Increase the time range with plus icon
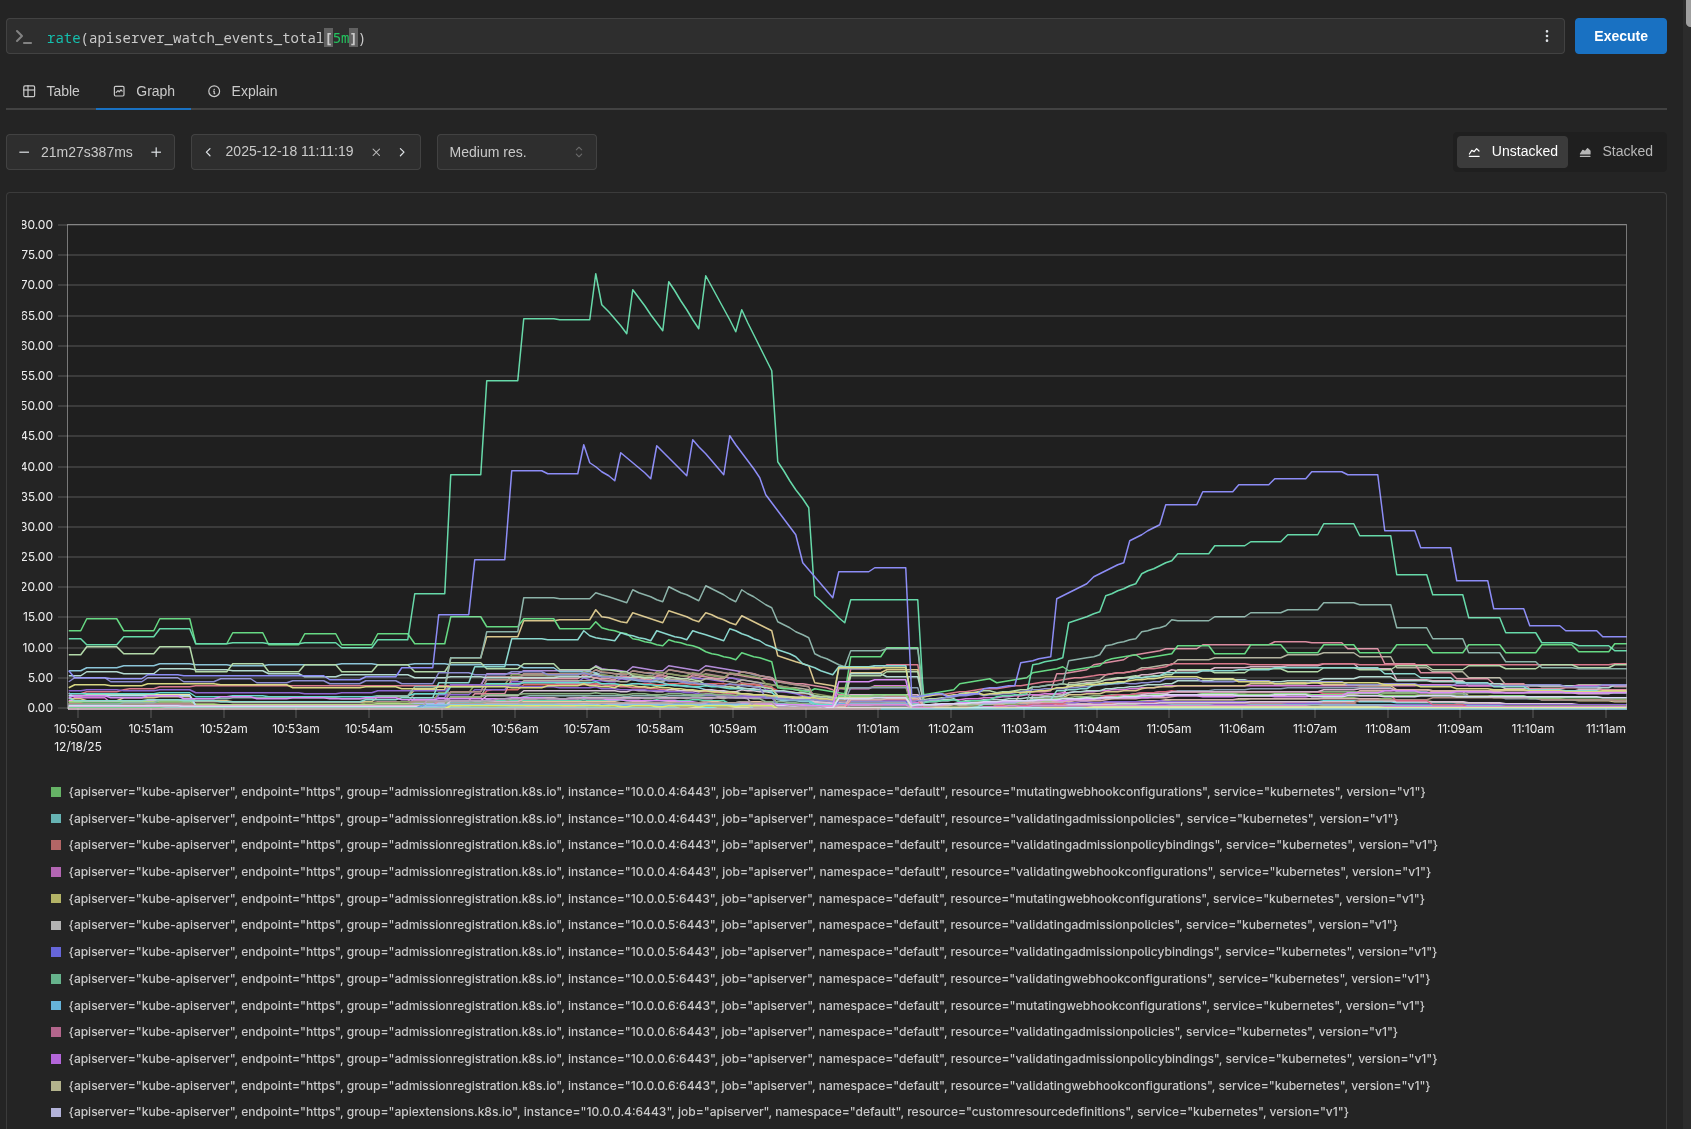Screen dimensions: 1691x1129 pyautogui.click(x=156, y=152)
